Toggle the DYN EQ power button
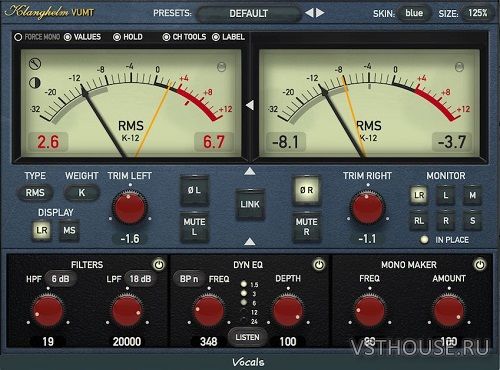This screenshot has height=370, width=500. [319, 265]
